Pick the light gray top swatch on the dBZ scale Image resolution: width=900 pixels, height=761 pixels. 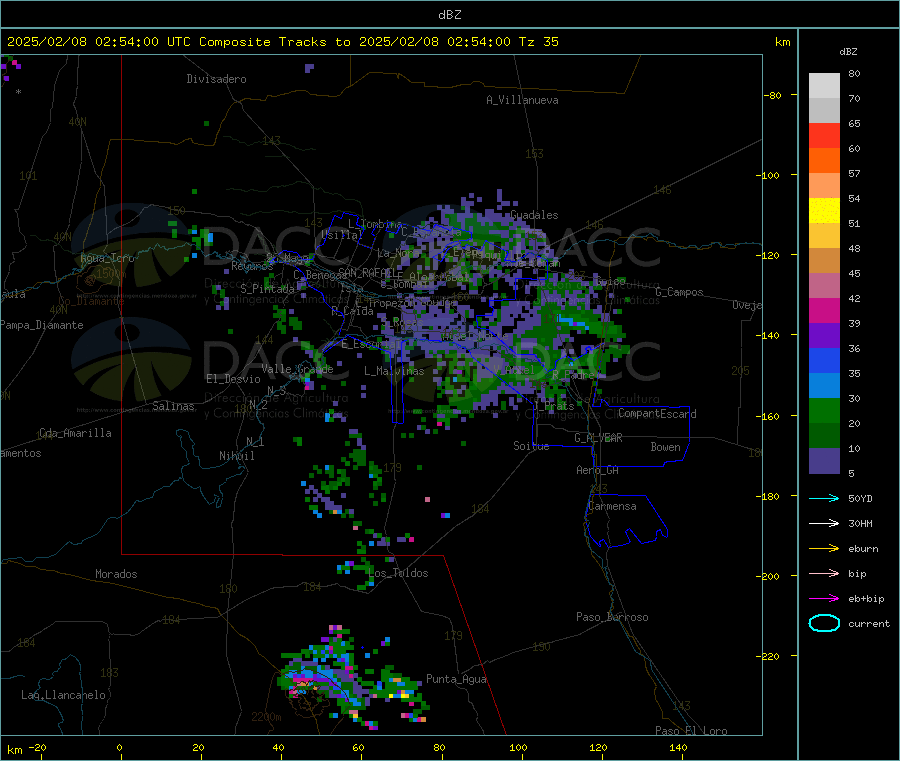[824, 86]
